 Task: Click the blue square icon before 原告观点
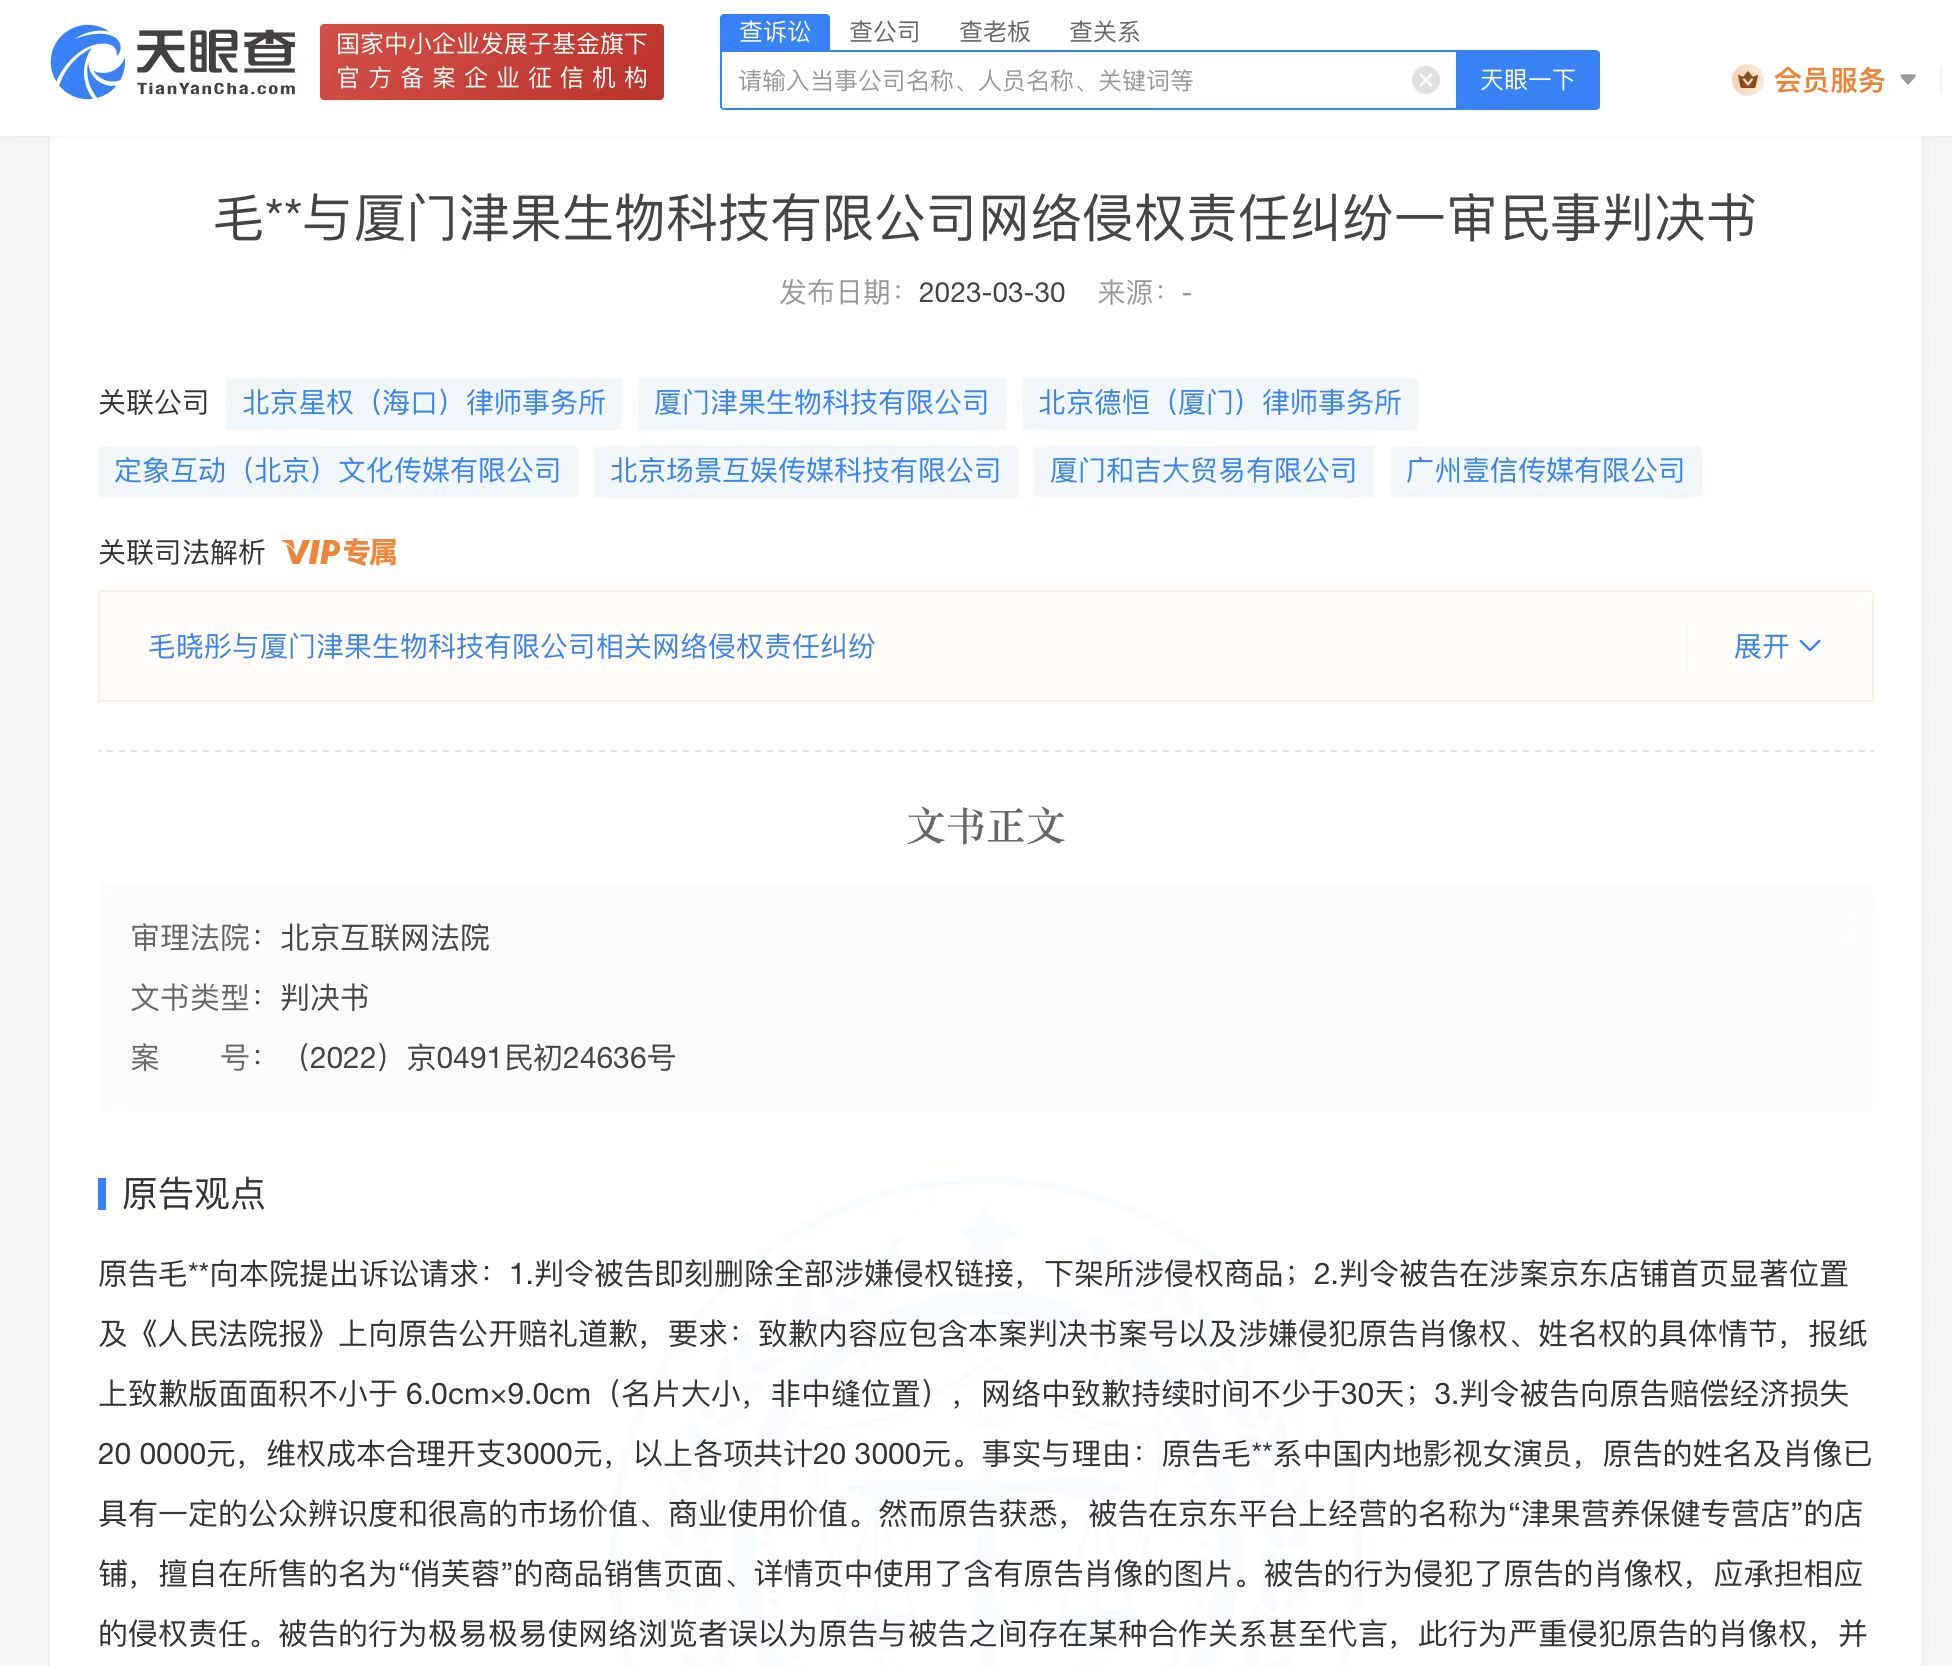103,1194
